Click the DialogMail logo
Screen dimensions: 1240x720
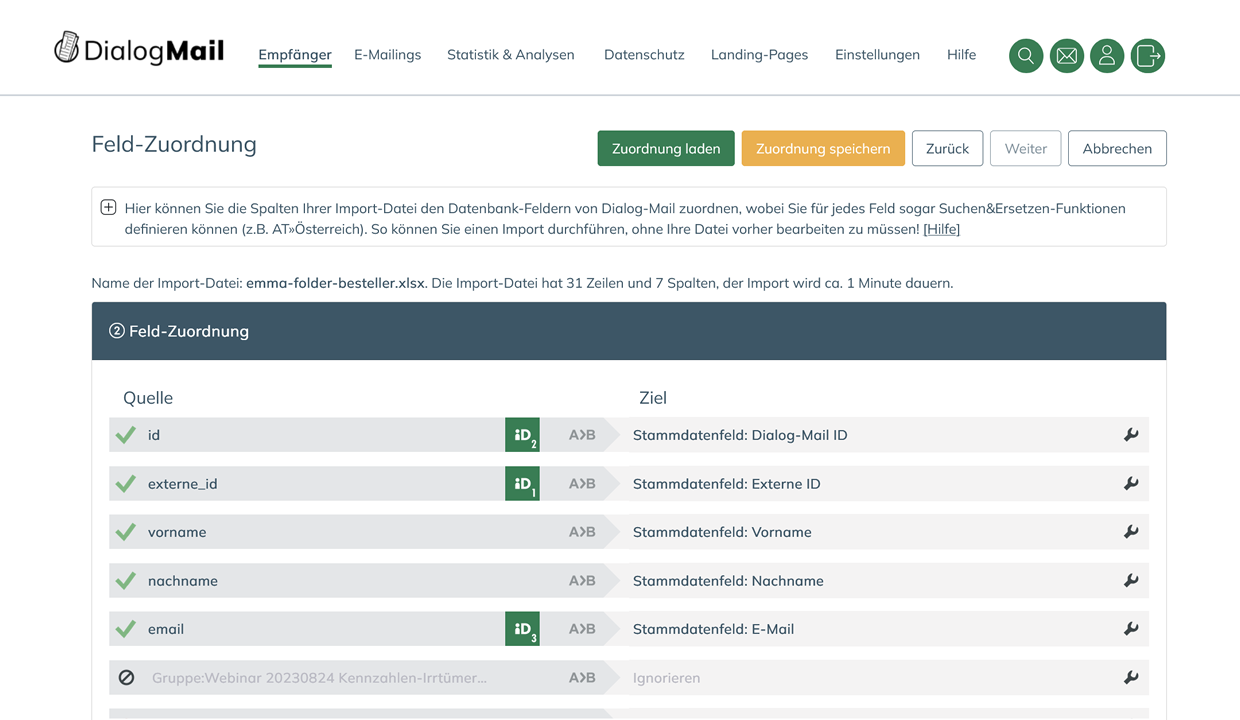click(139, 49)
